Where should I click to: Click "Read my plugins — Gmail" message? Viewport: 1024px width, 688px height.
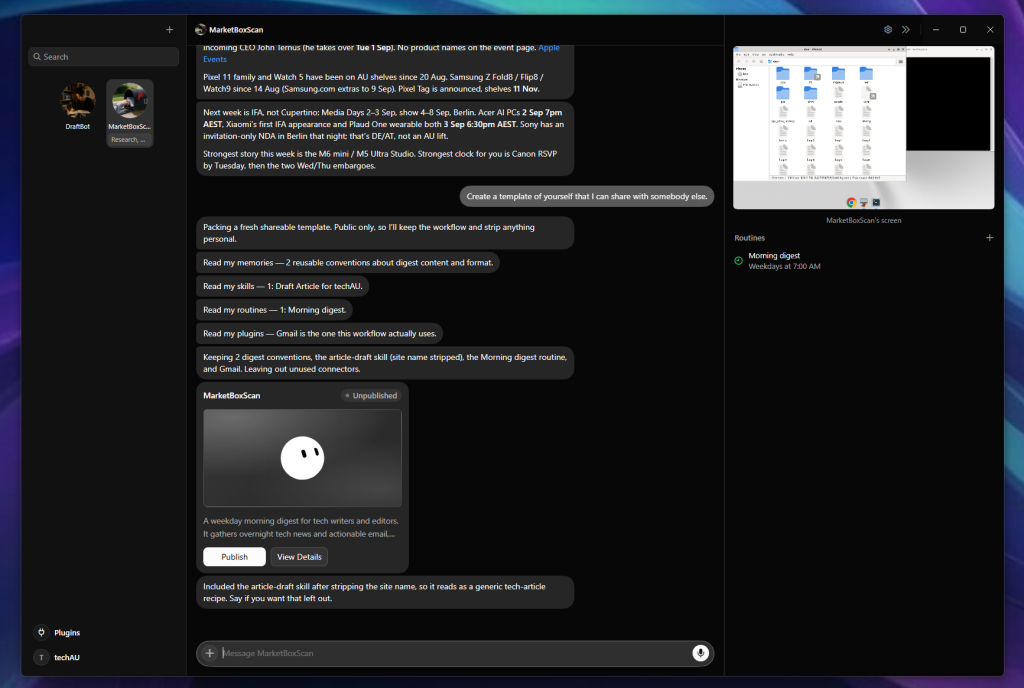[319, 333]
